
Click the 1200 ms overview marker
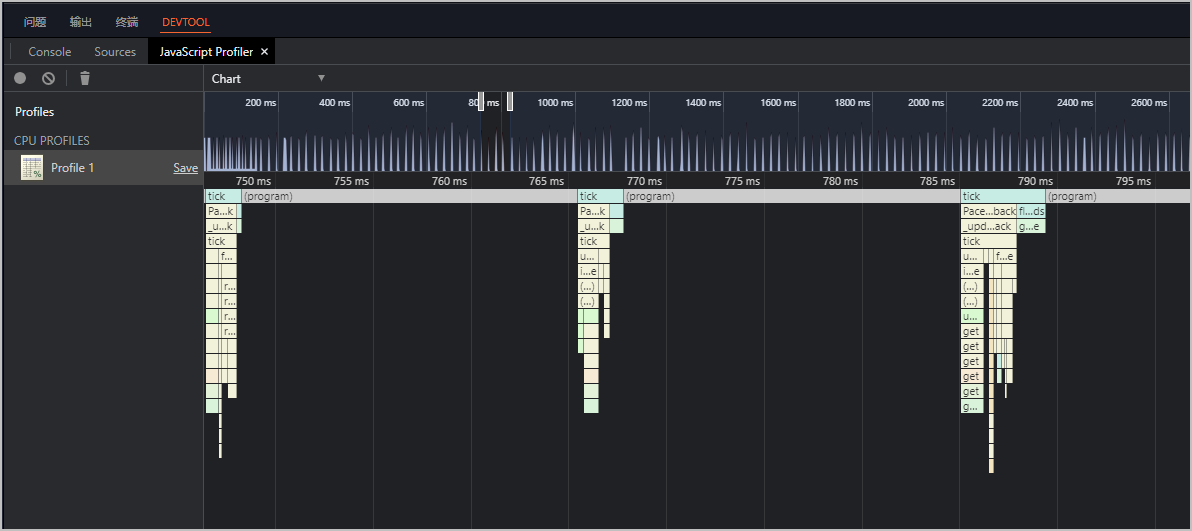(629, 103)
